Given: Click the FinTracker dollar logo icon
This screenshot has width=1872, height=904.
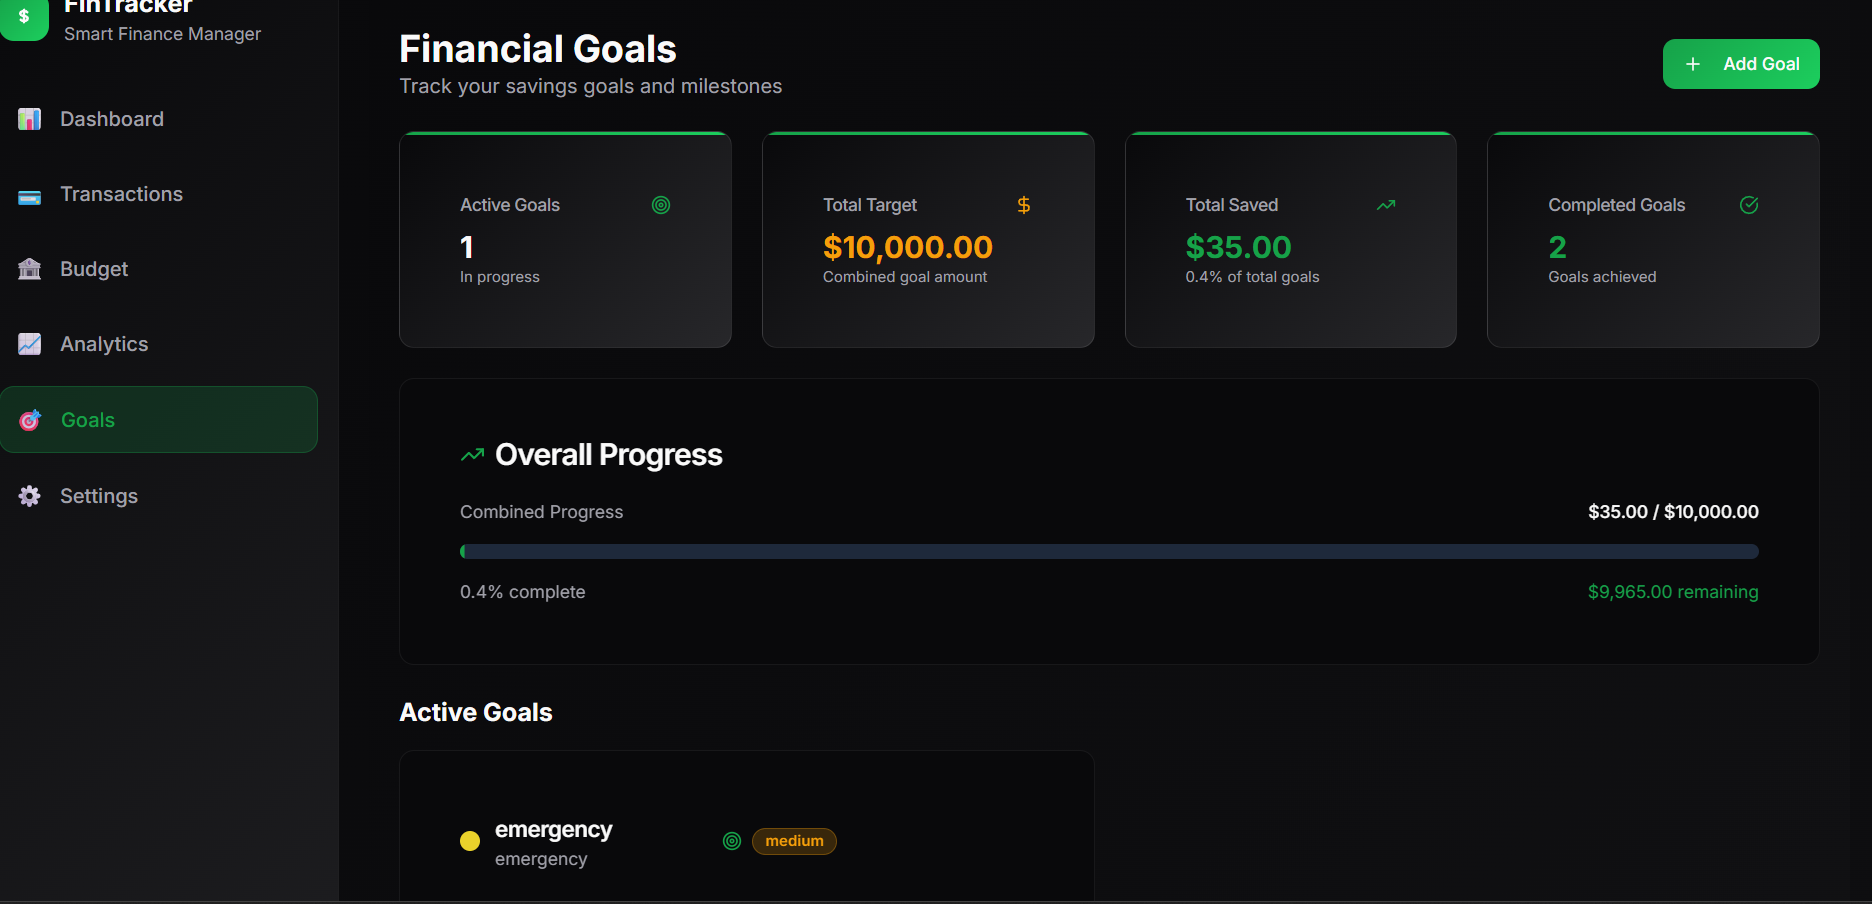Looking at the screenshot, I should click(24, 16).
